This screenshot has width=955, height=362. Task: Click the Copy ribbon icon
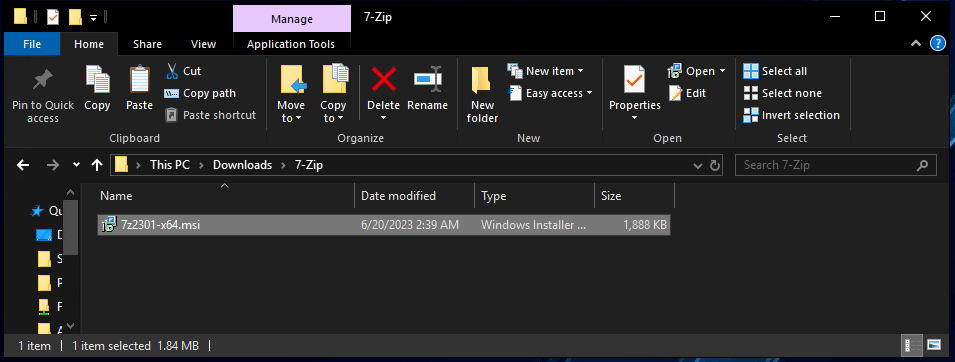[x=97, y=80]
